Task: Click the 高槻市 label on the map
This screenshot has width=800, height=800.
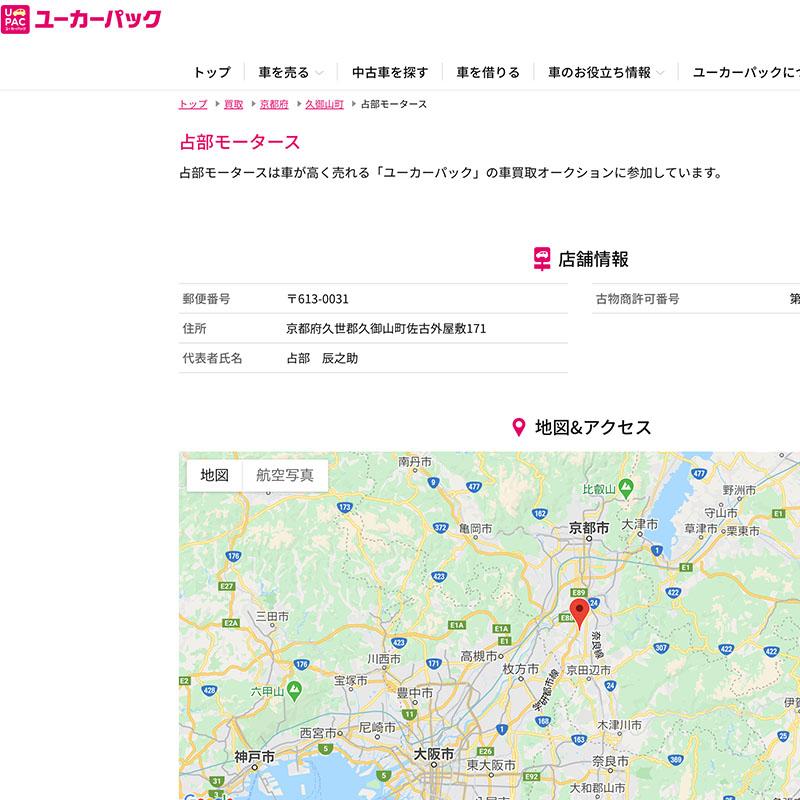Action: click(x=479, y=656)
